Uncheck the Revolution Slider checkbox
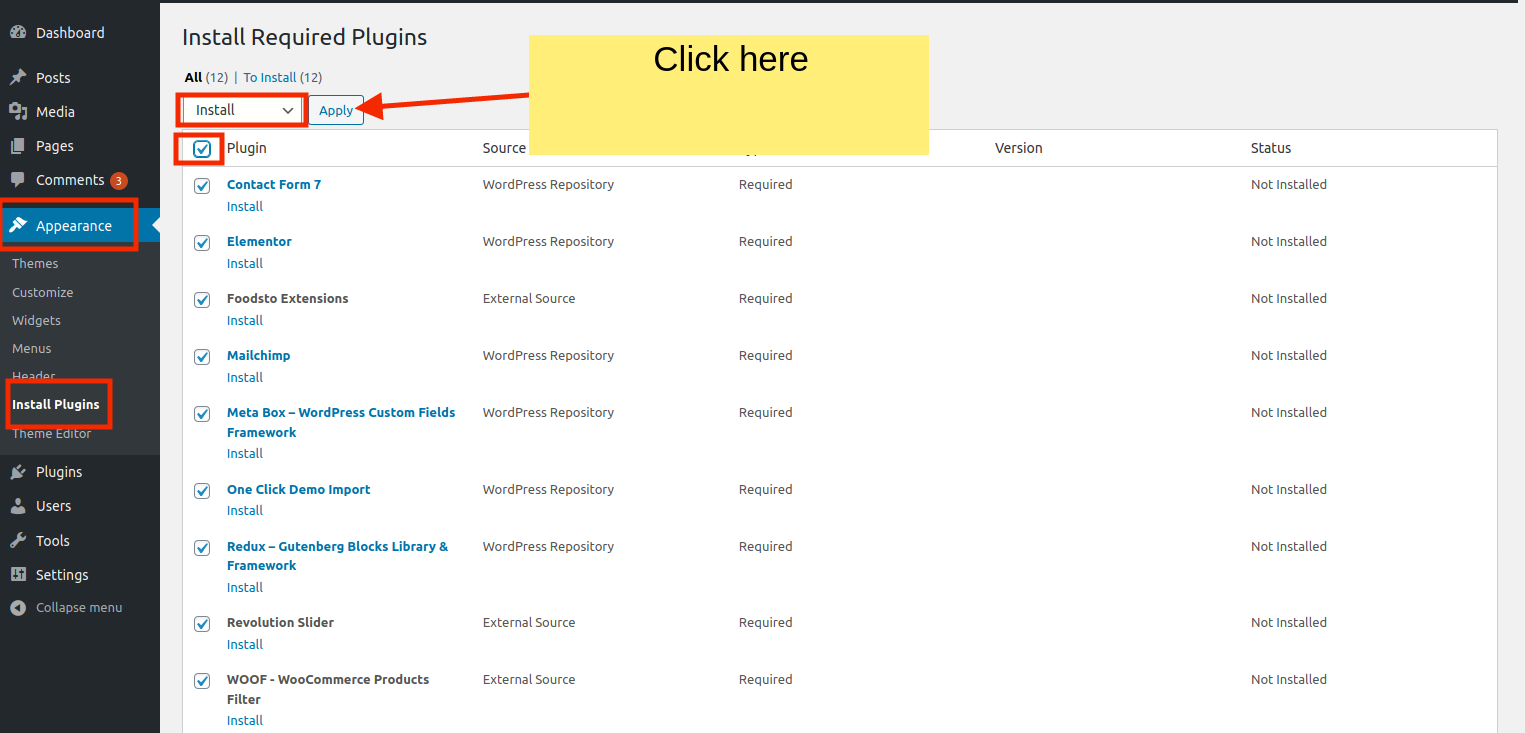Viewport: 1525px width, 733px height. [202, 624]
